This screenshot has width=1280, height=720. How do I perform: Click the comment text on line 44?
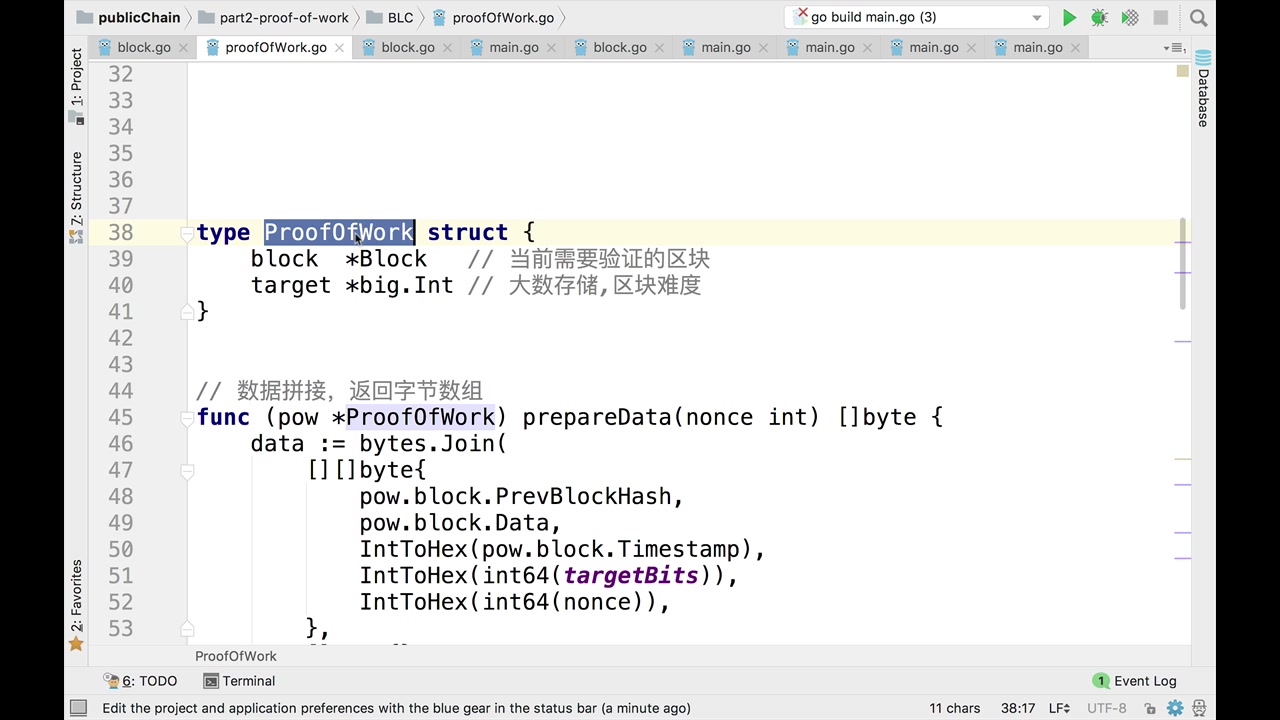tap(340, 391)
